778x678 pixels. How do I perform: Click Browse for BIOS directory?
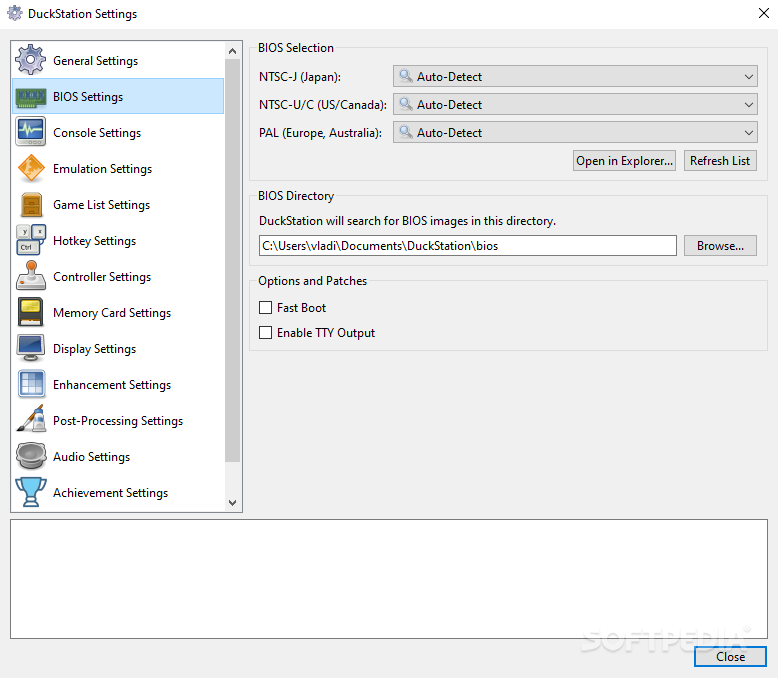click(x=720, y=246)
